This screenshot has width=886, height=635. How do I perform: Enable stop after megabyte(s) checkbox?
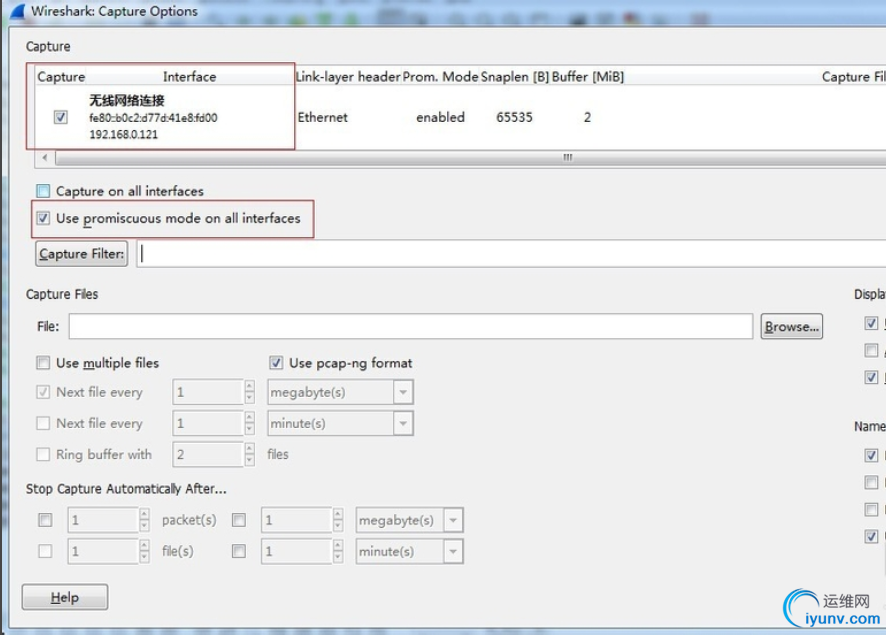239,520
